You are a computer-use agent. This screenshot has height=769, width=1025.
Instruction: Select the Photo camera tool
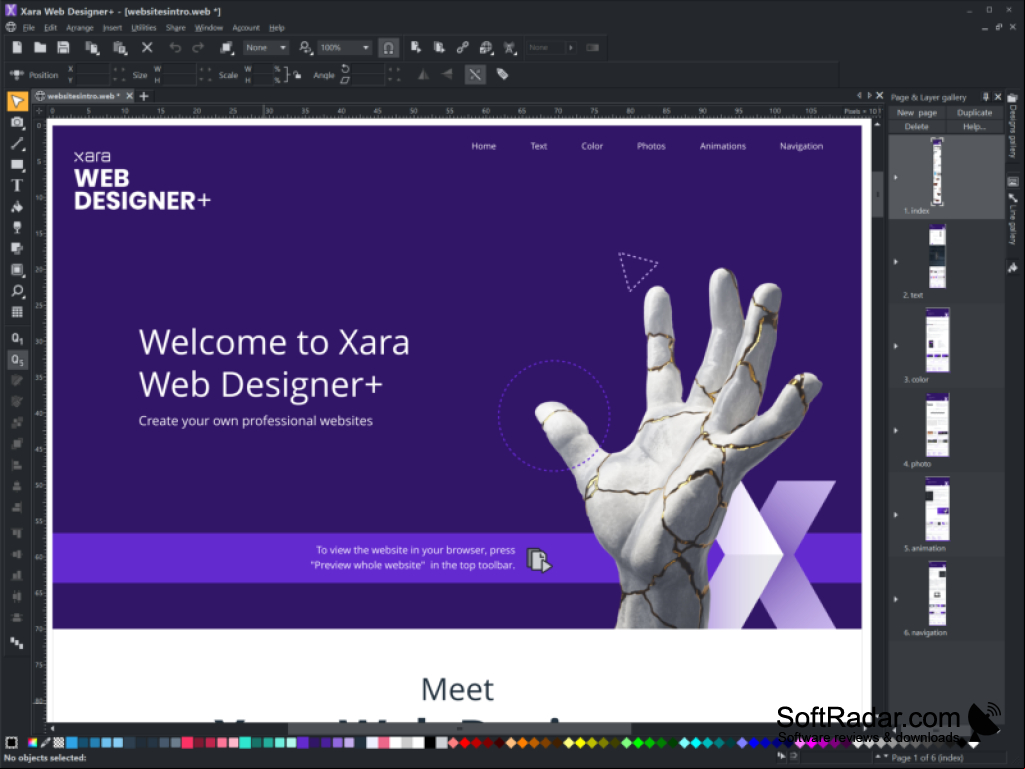pos(17,122)
